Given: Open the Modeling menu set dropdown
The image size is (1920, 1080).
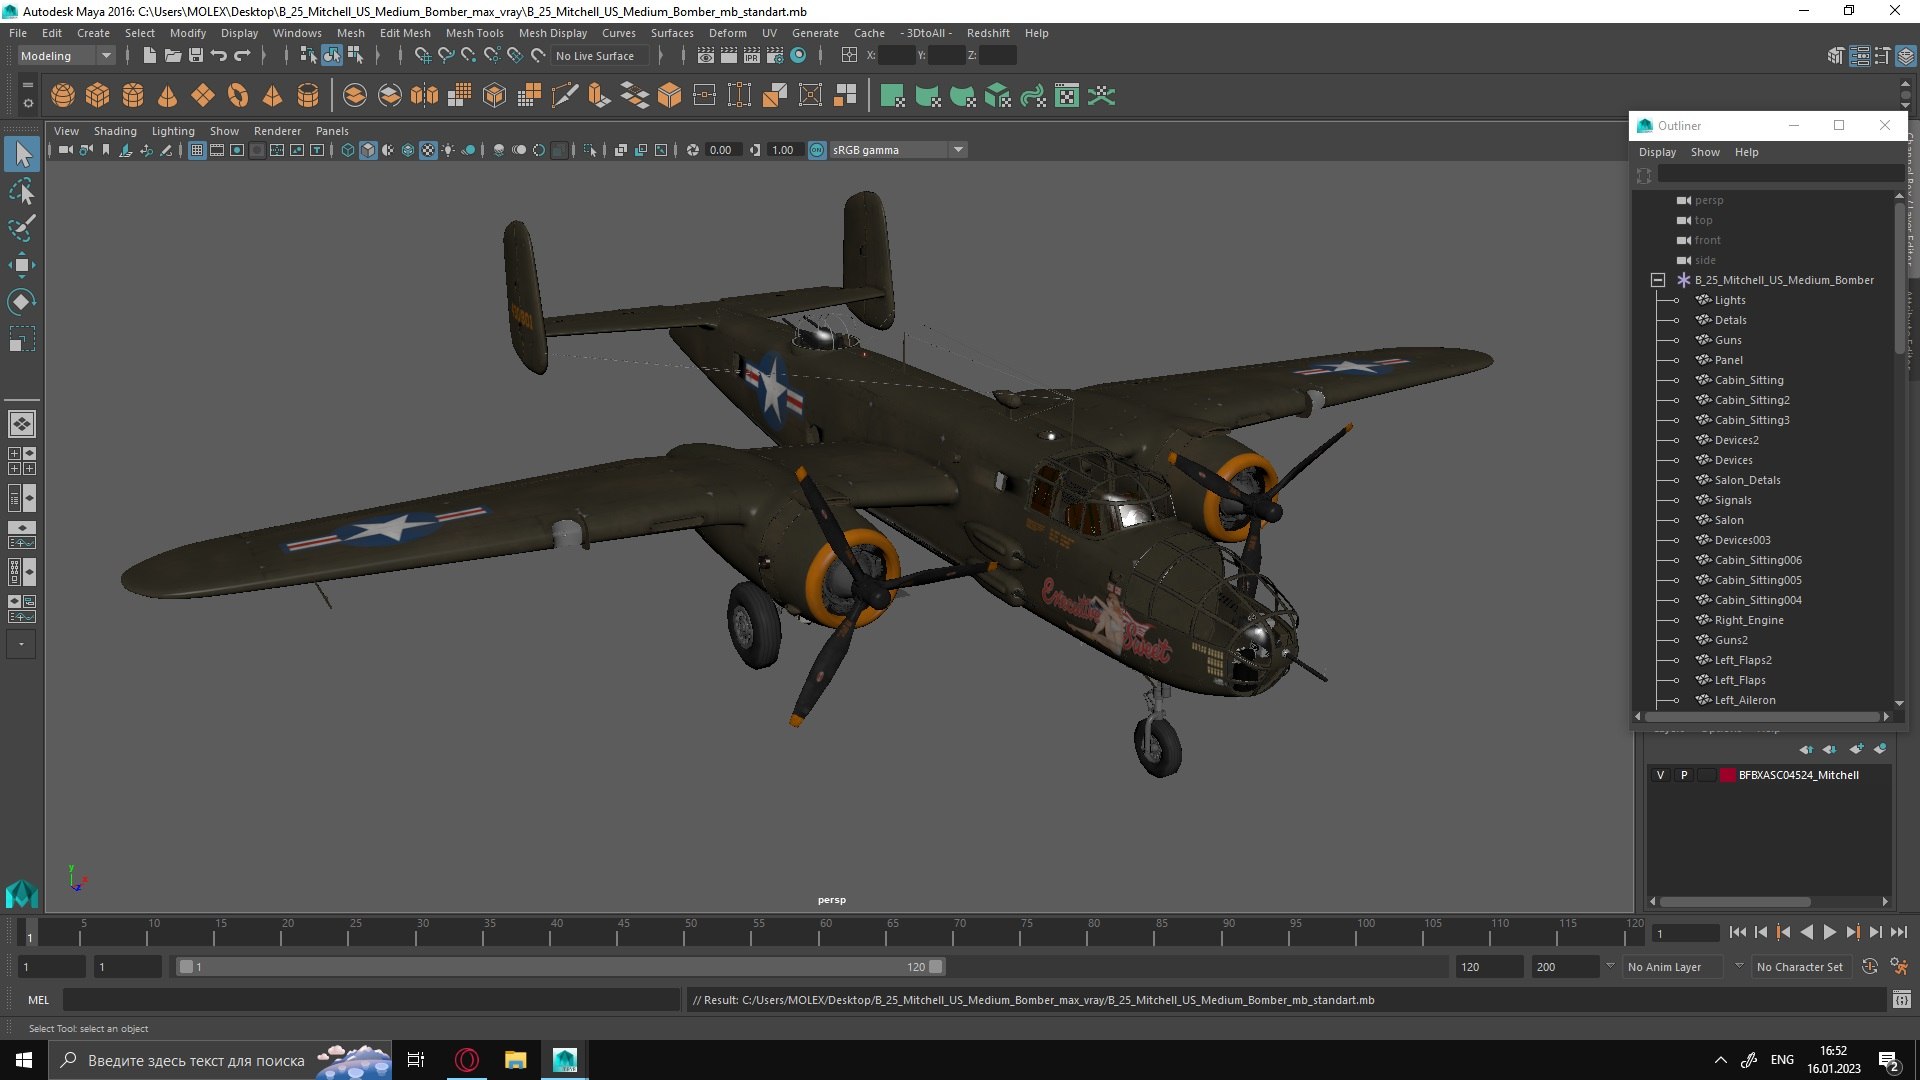Looking at the screenshot, I should tap(66, 56).
